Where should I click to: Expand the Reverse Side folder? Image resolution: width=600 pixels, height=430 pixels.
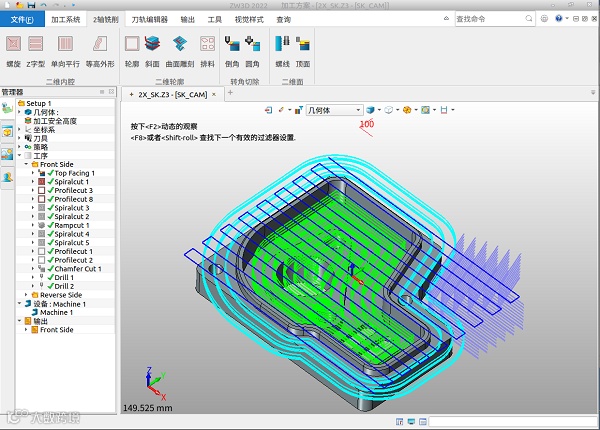tap(26, 295)
